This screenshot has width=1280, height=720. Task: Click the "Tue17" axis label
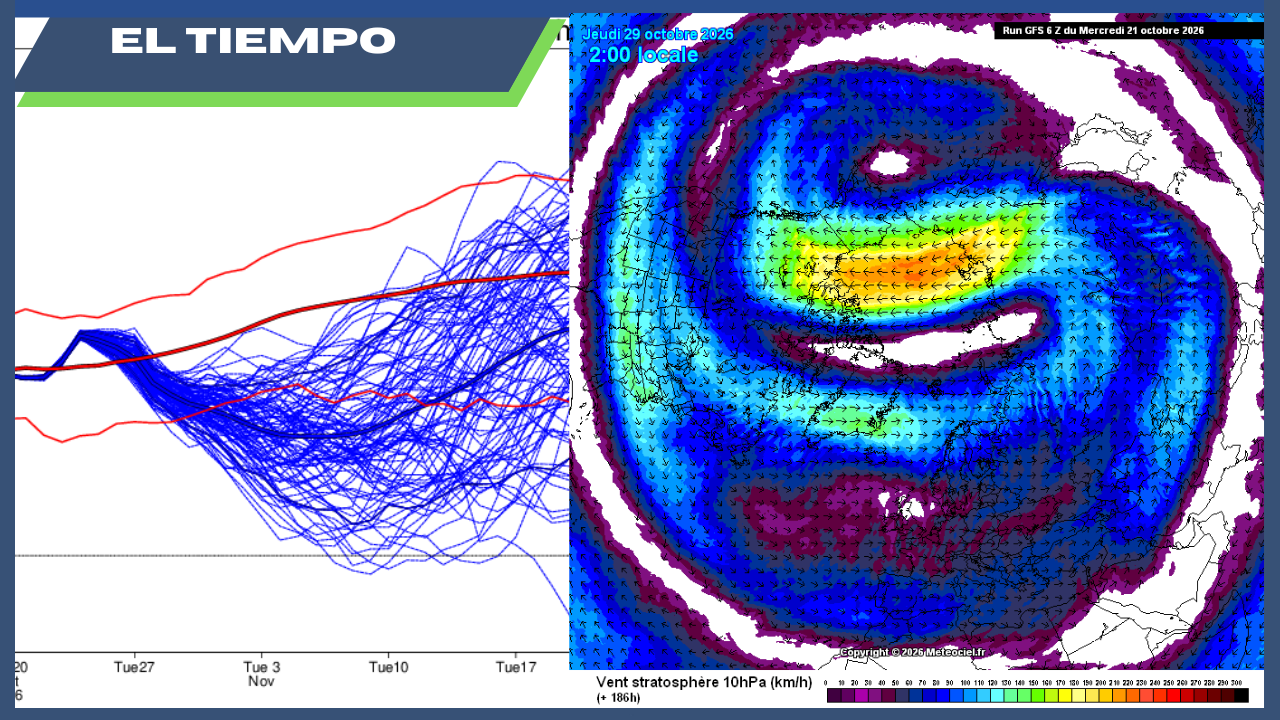[517, 667]
